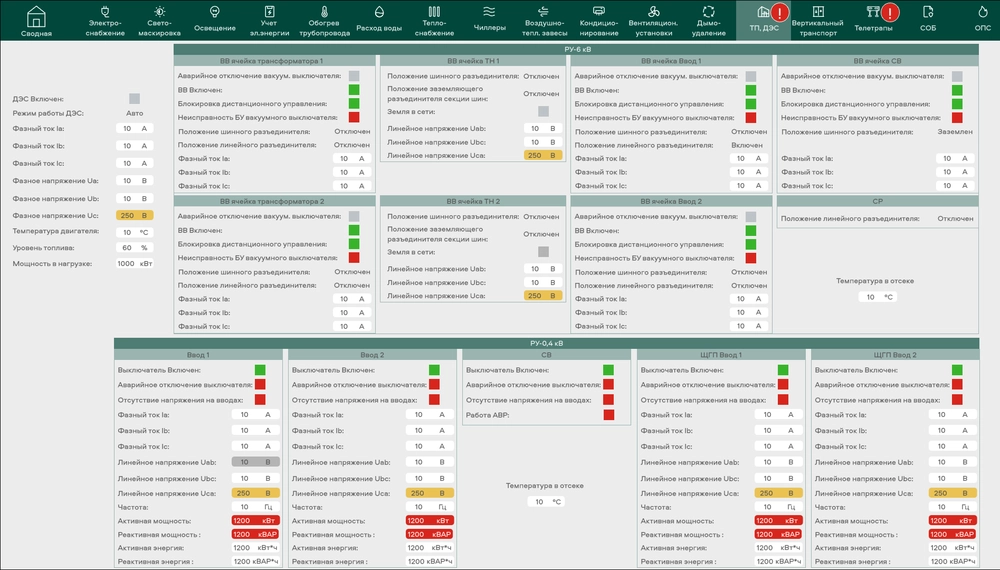Click the alert badge on Телетрапы
Image resolution: width=1000 pixels, height=570 pixels.
pos(889,13)
